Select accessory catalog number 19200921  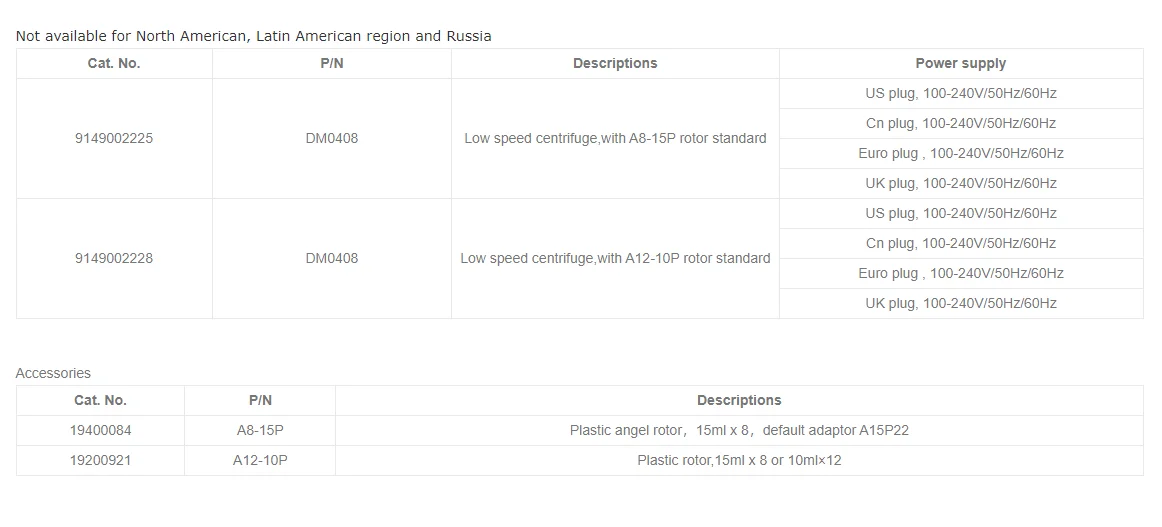(100, 460)
